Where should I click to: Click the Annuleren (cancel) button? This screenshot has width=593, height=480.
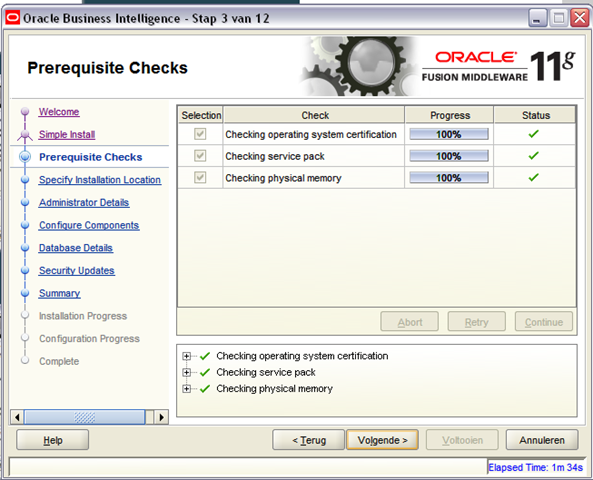tap(542, 440)
